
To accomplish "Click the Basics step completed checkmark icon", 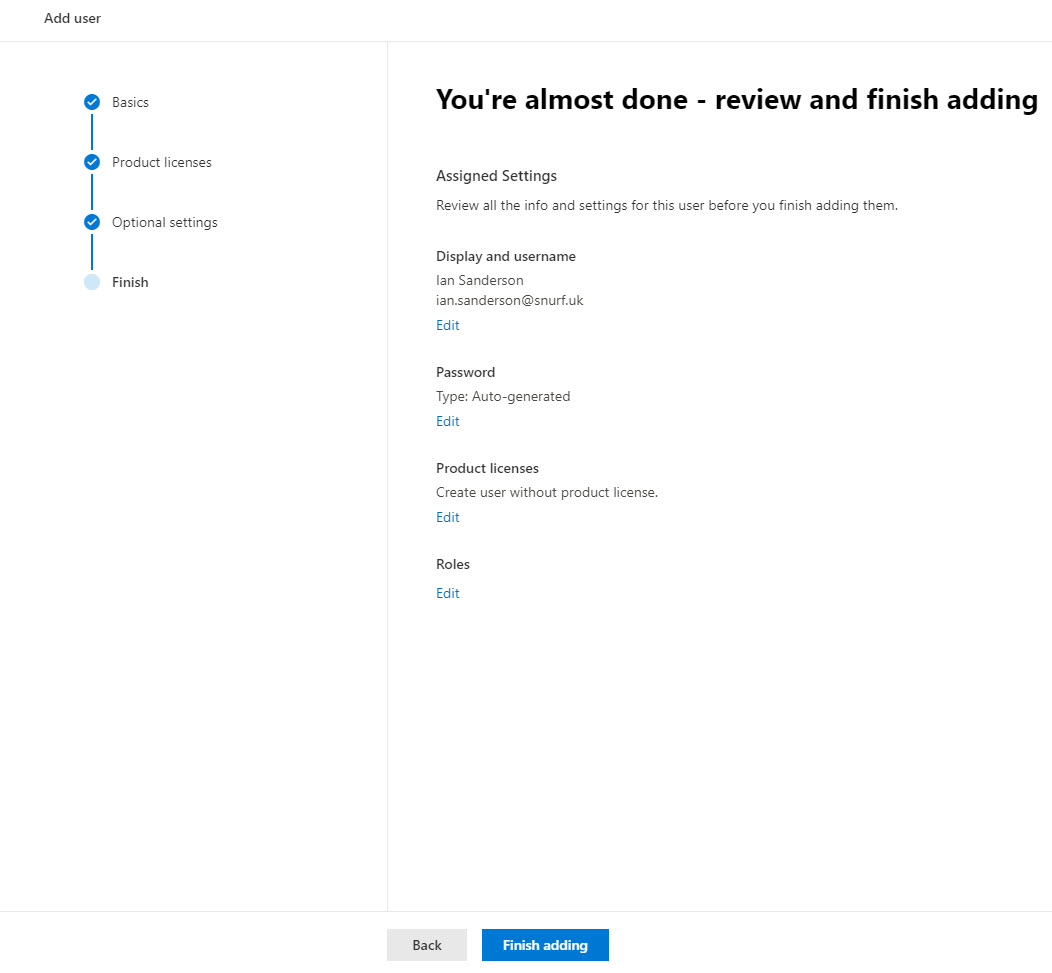I will pyautogui.click(x=92, y=102).
